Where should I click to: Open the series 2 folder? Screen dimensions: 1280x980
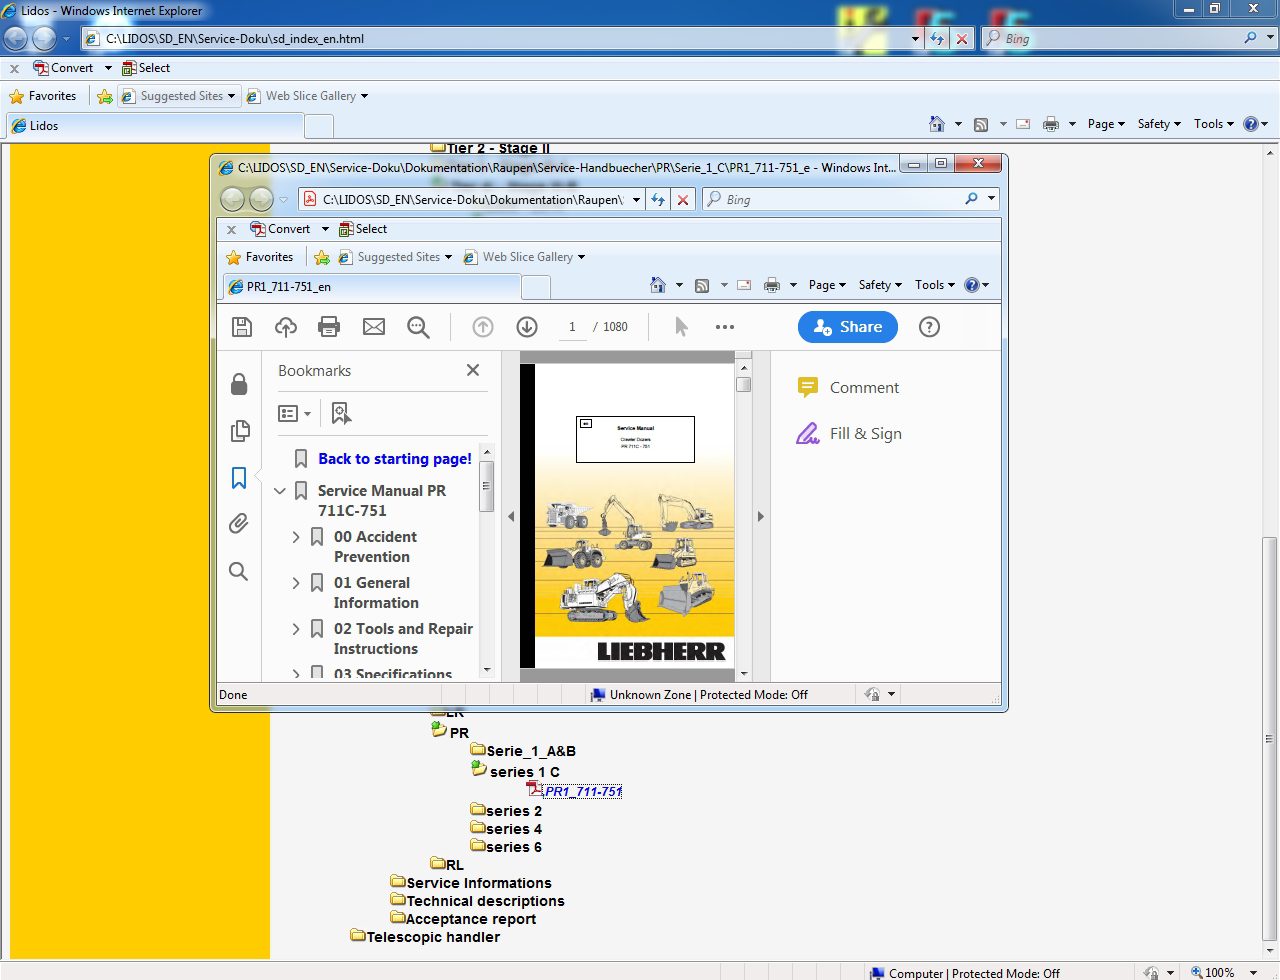[506, 811]
